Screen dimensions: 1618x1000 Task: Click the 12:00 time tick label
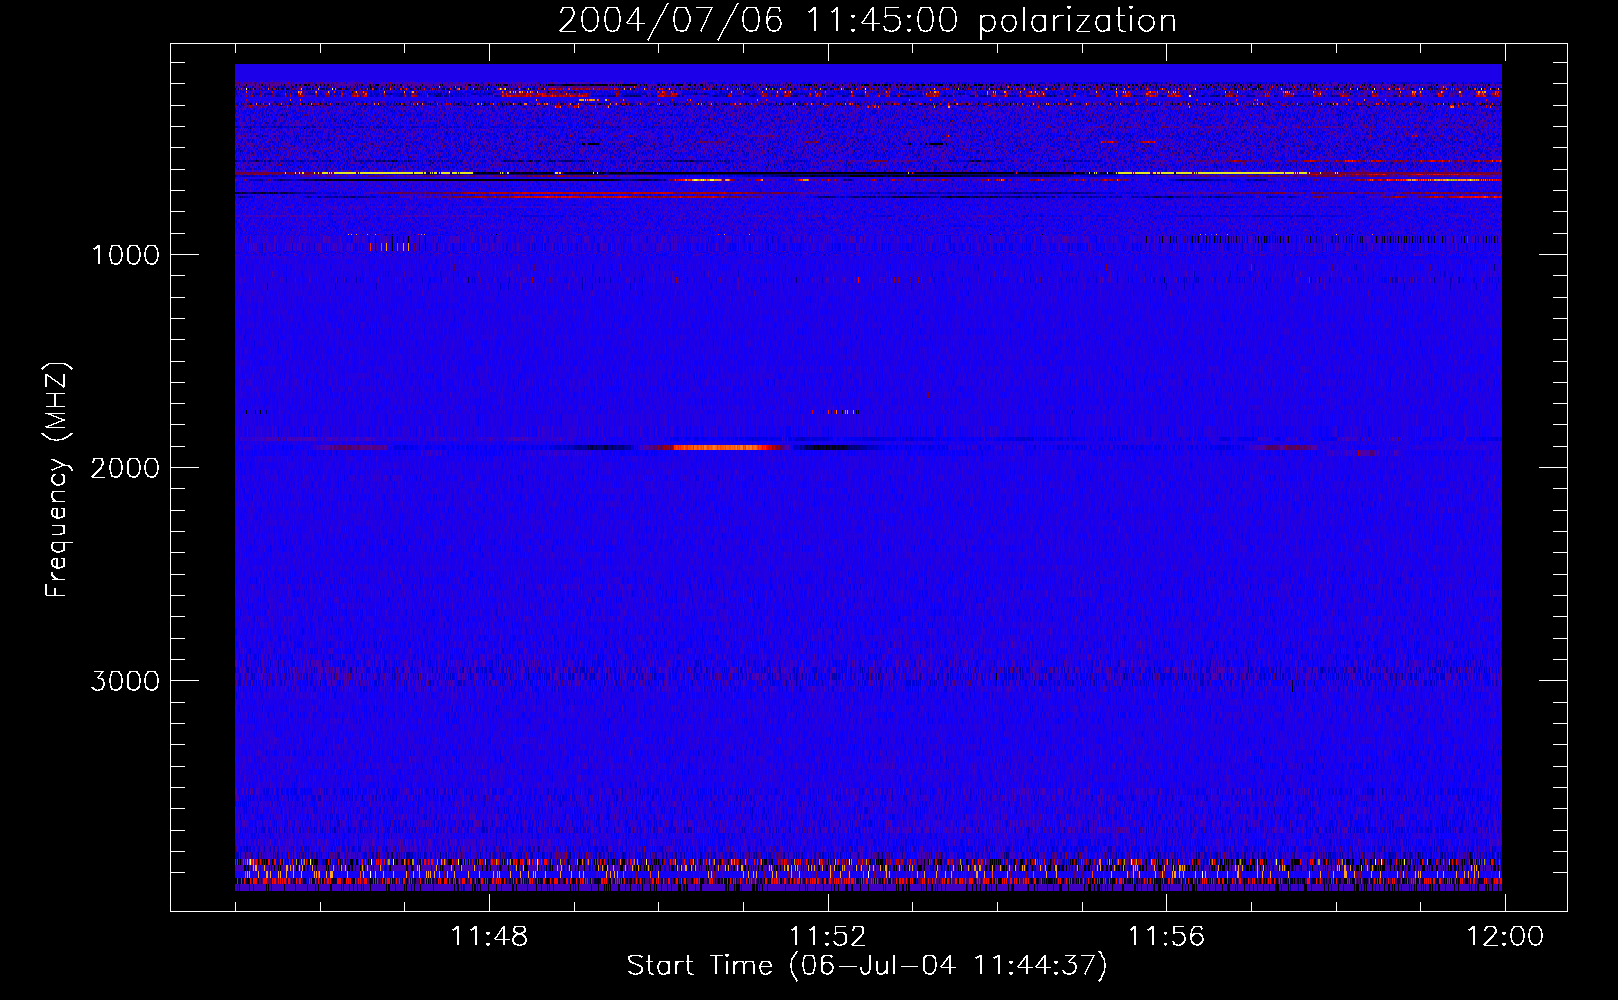(x=1505, y=937)
